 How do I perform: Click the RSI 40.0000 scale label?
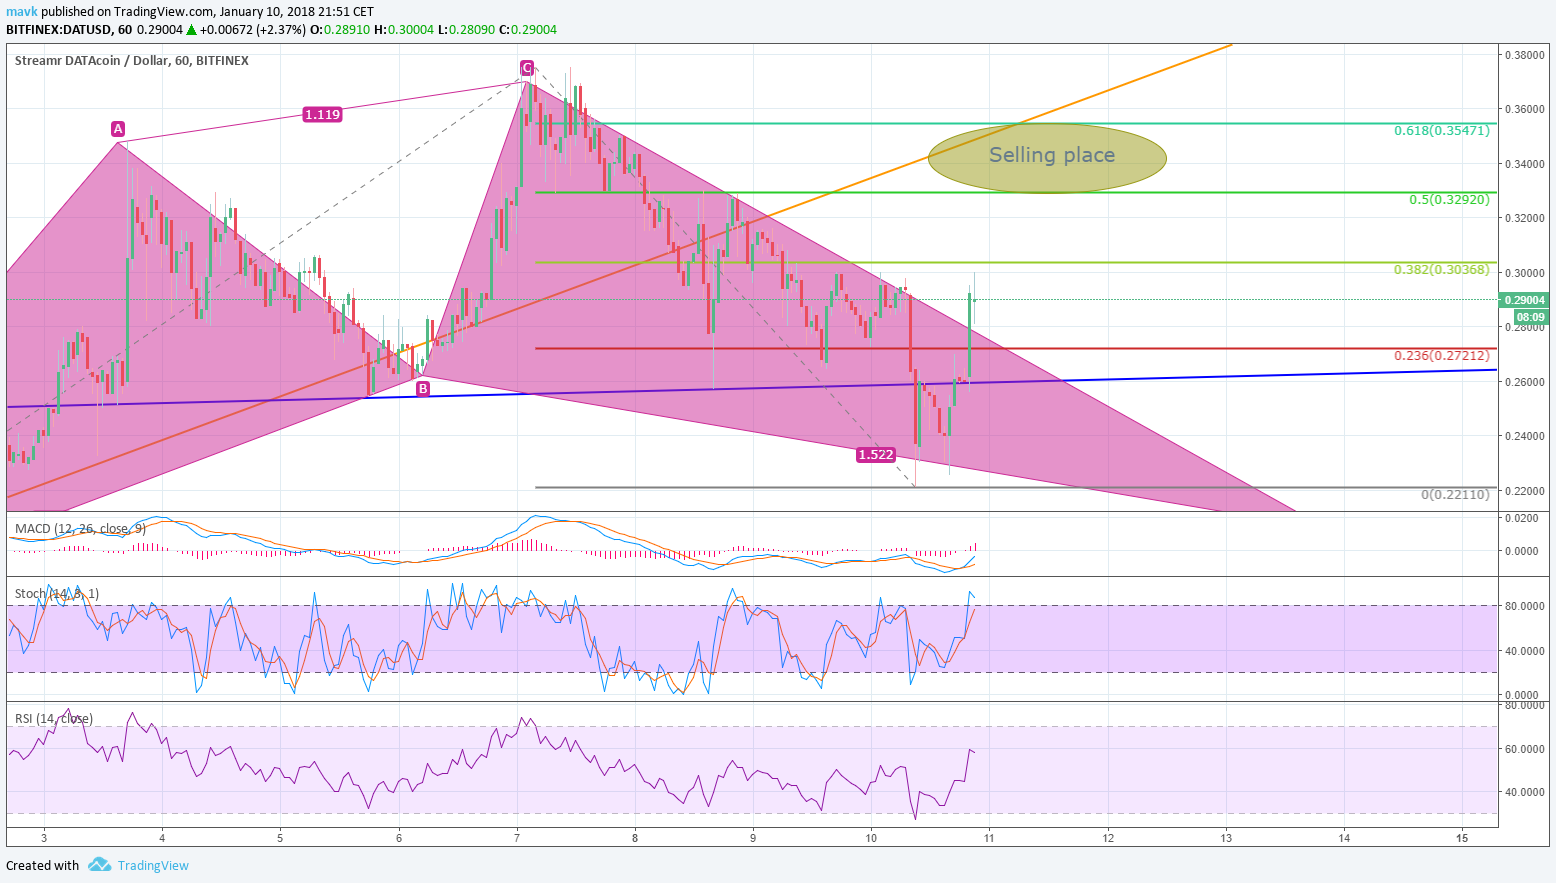click(x=1524, y=792)
